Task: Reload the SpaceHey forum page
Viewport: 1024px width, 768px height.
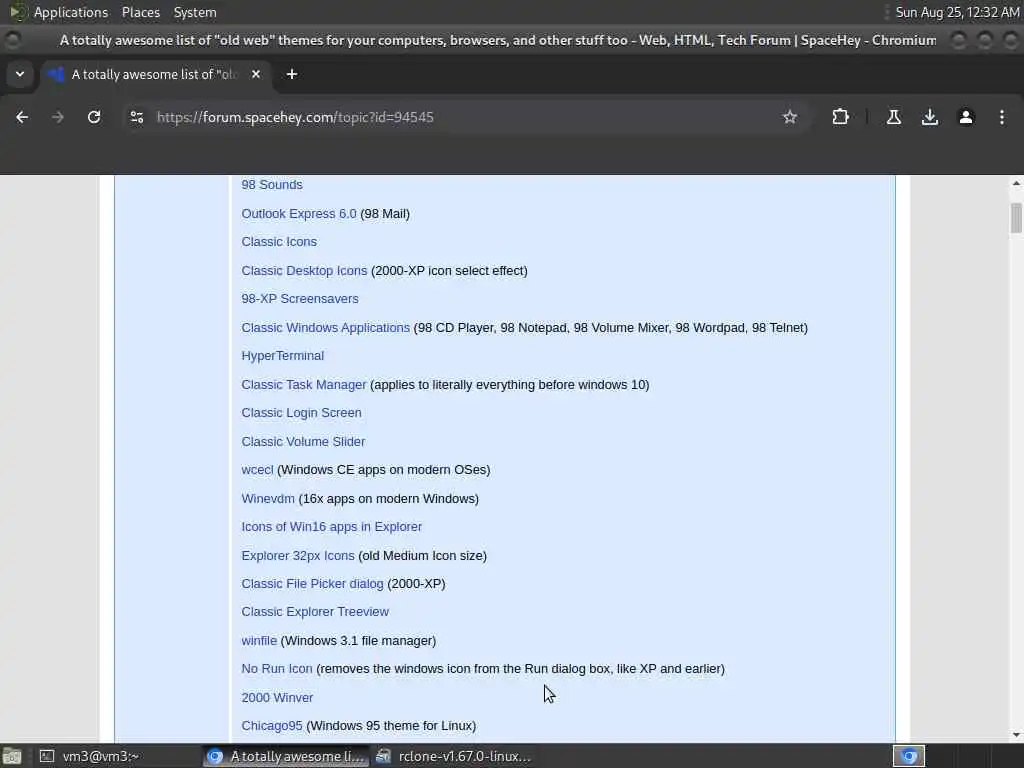Action: point(94,117)
